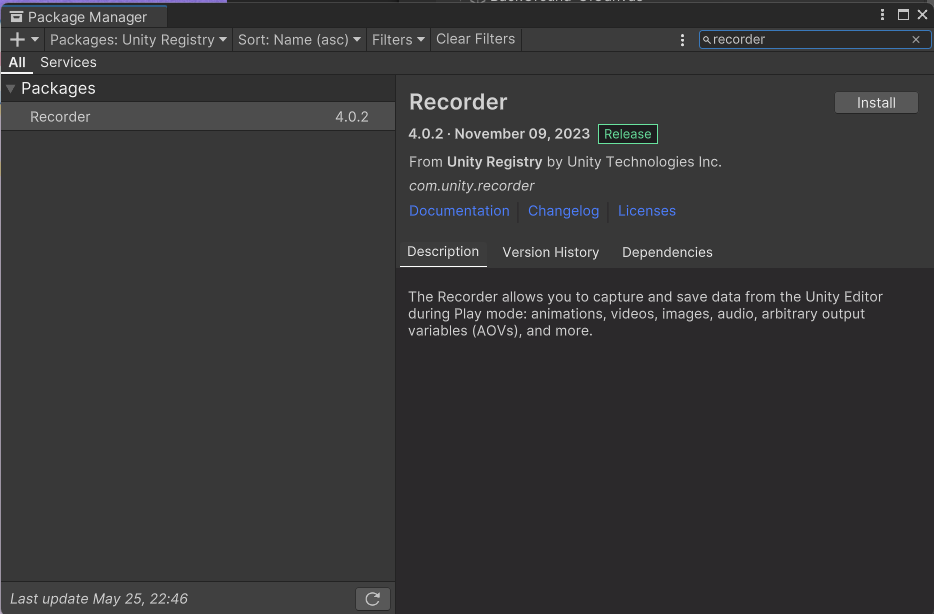934x614 pixels.
Task: Open the Licenses link
Action: (x=647, y=211)
